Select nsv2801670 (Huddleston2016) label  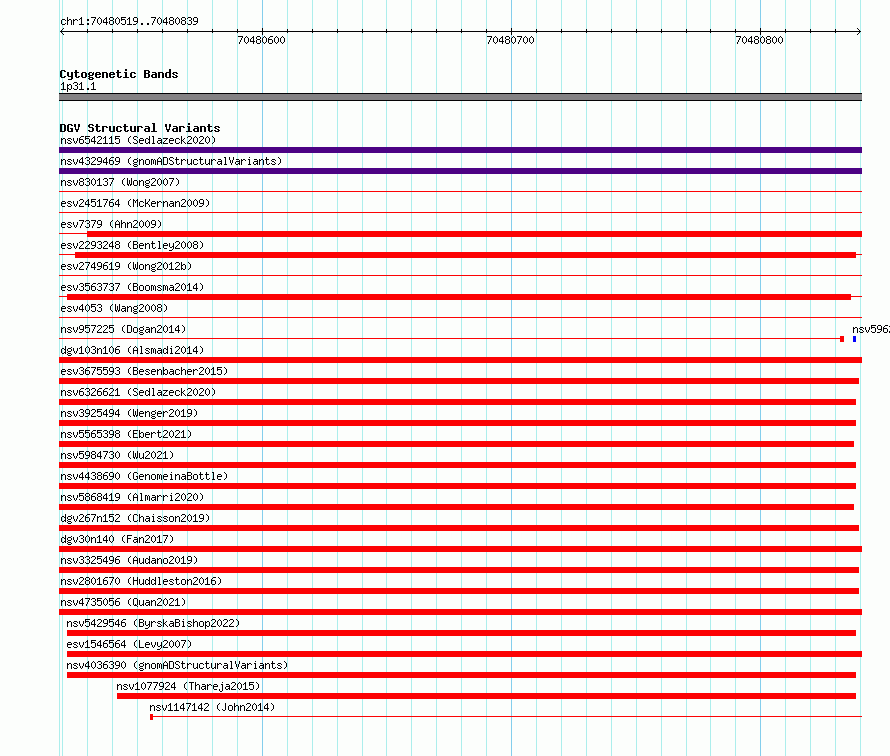(x=141, y=581)
